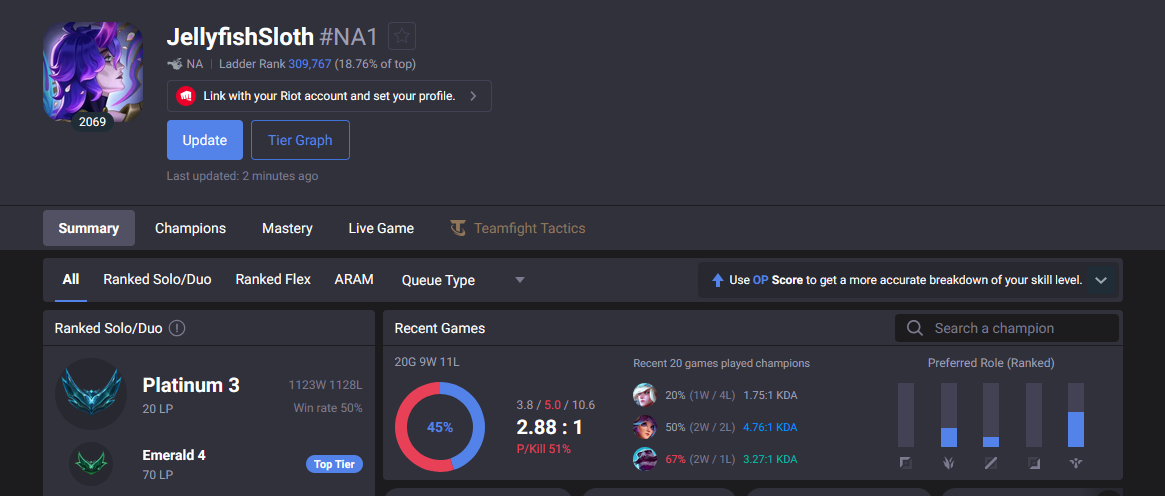Click the 20% win rate champion icon
Screen dimensions: 1165x496
tap(645, 395)
